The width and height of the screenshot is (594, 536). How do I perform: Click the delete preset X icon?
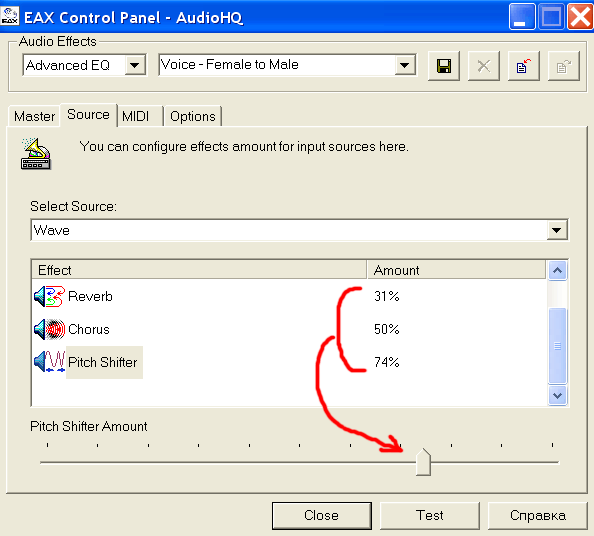[x=484, y=66]
